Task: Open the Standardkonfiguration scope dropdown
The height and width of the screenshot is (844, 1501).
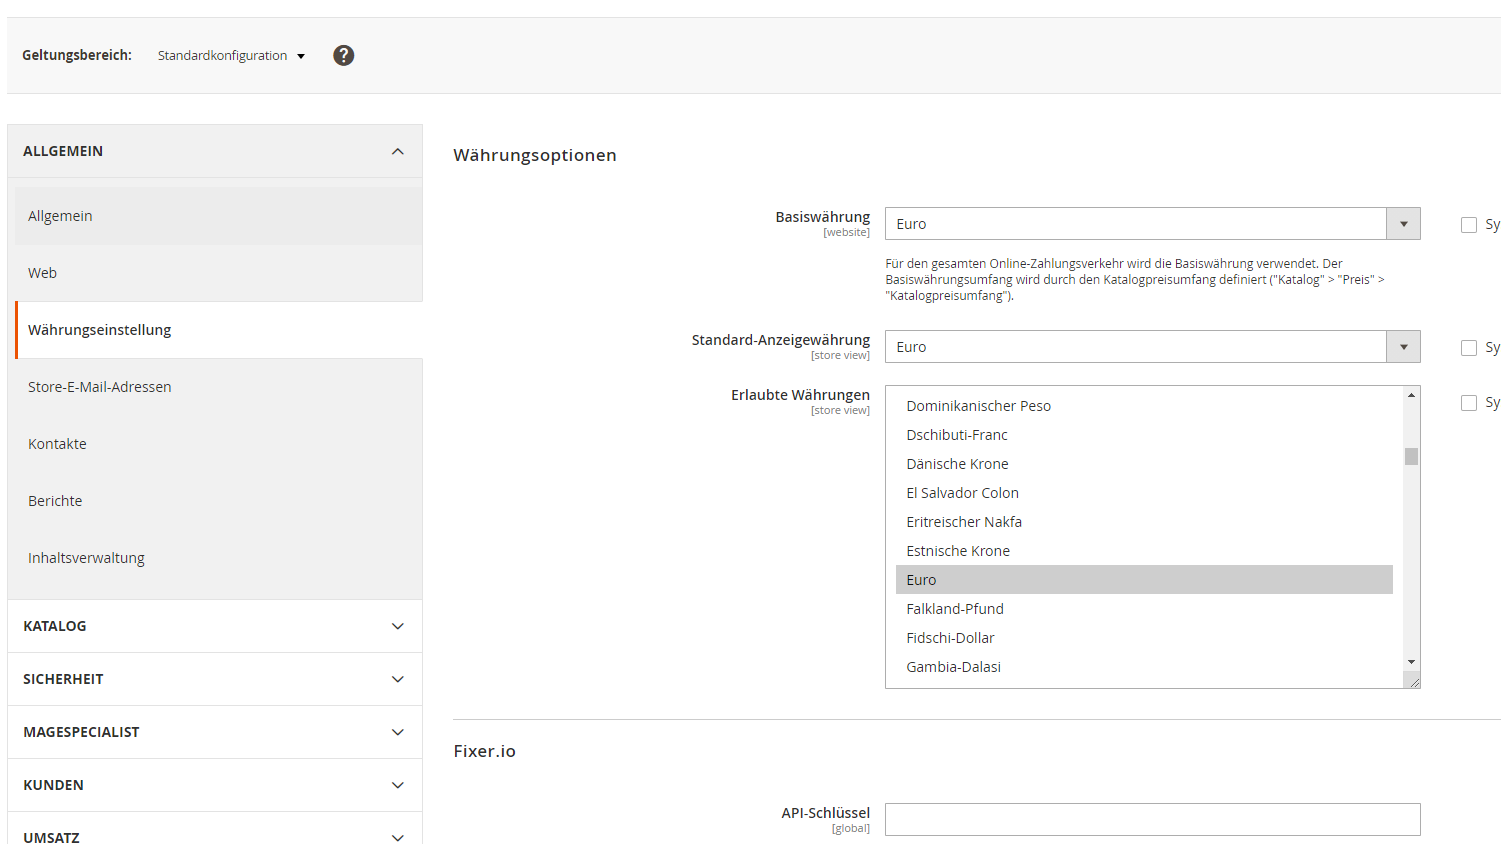Action: pos(230,55)
